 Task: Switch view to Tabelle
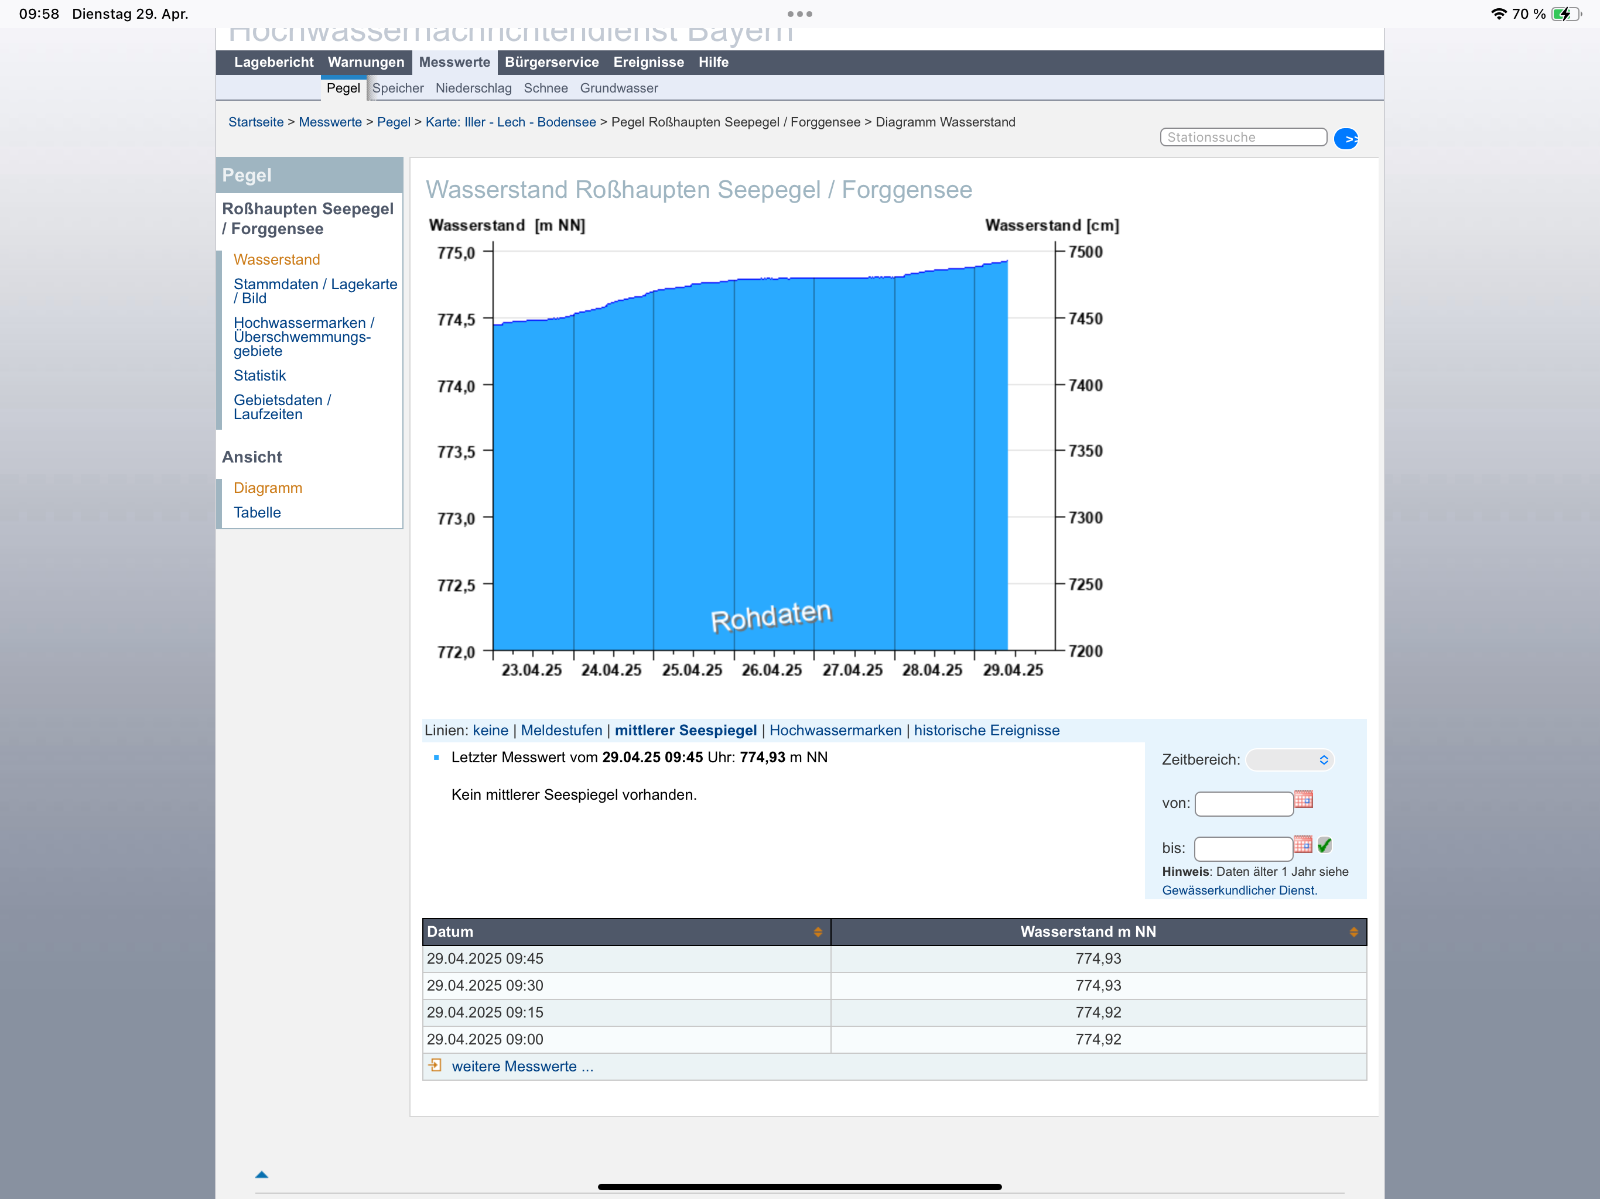257,513
